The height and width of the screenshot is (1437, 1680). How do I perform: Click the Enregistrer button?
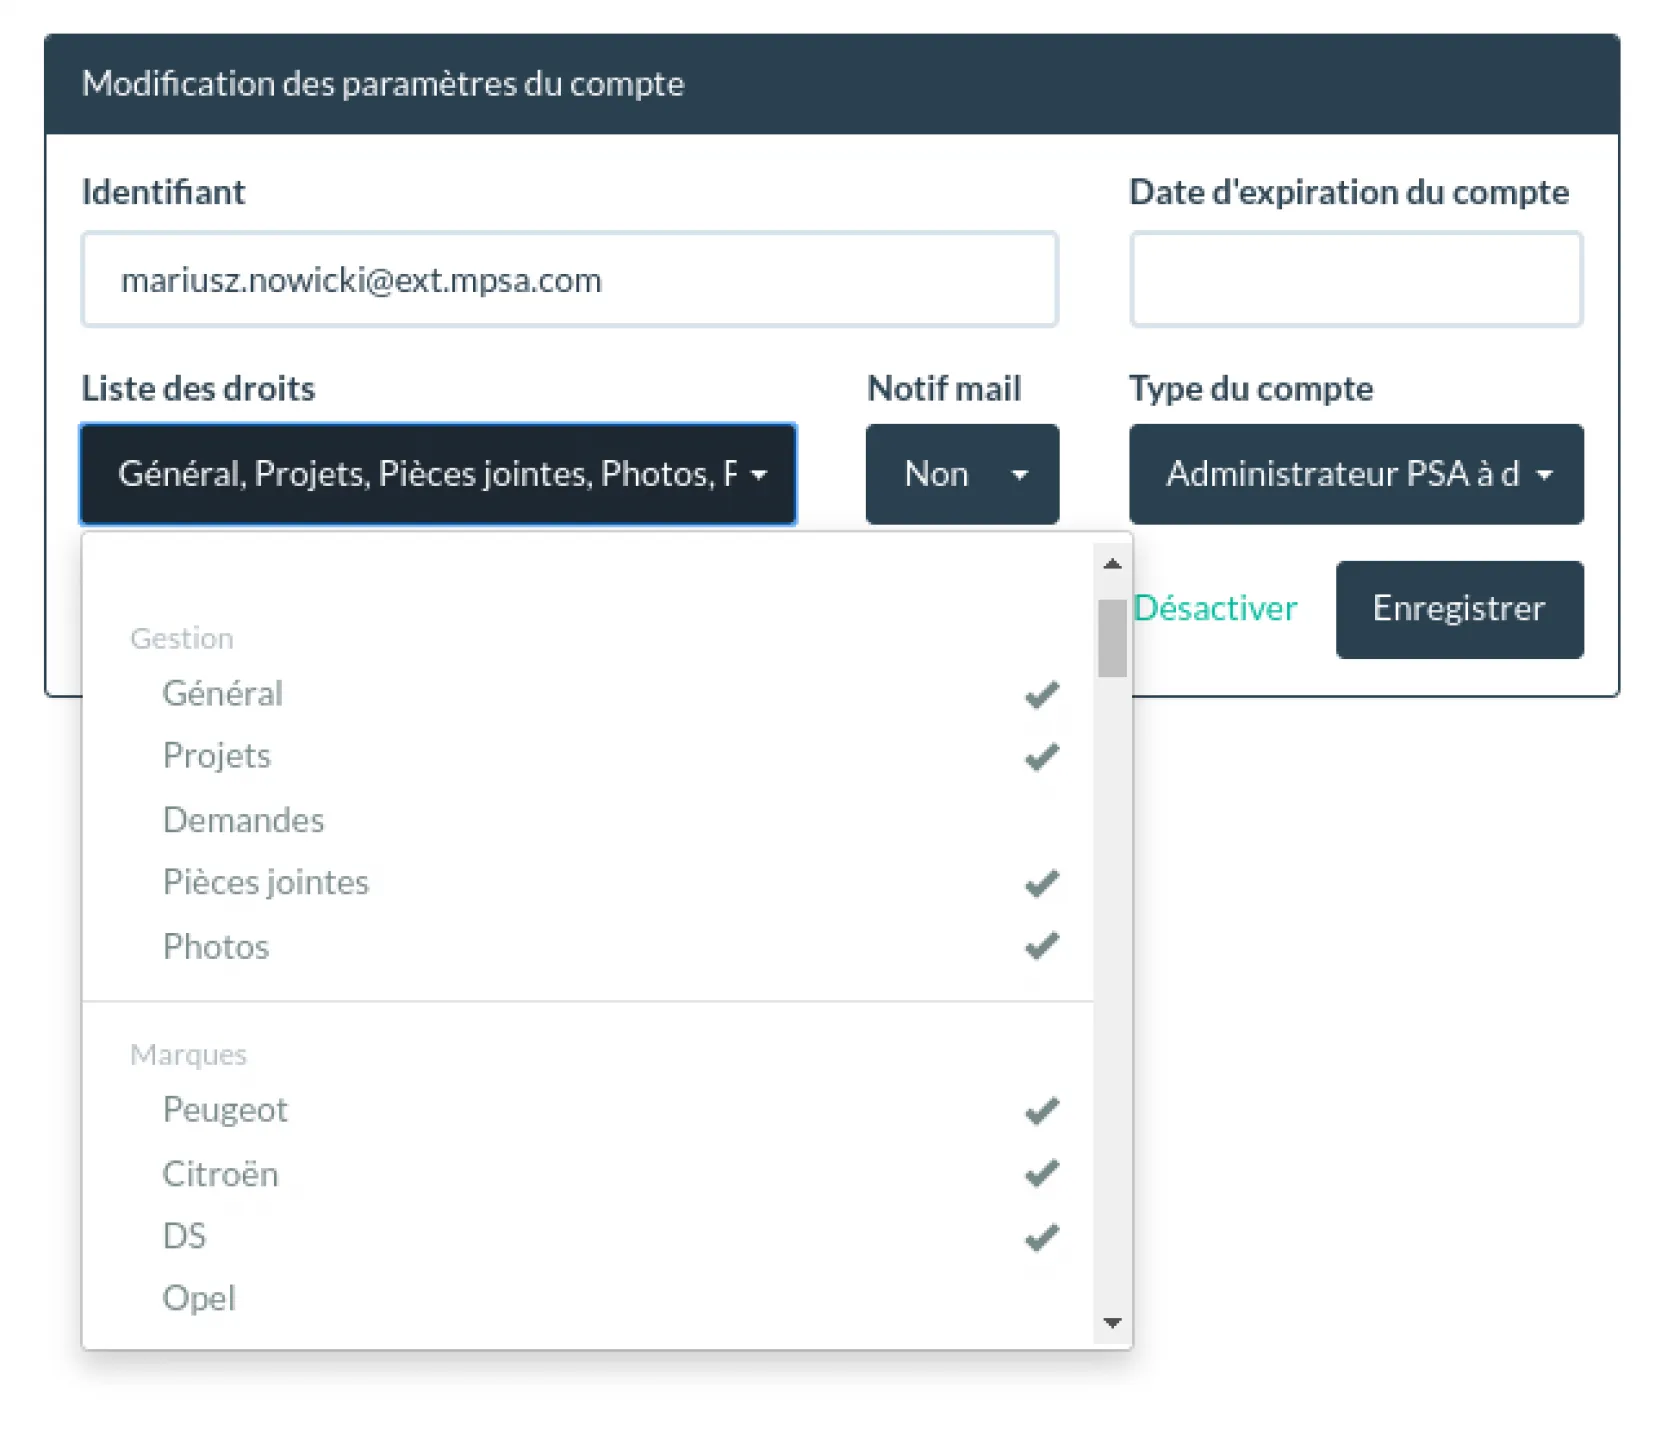coord(1459,609)
